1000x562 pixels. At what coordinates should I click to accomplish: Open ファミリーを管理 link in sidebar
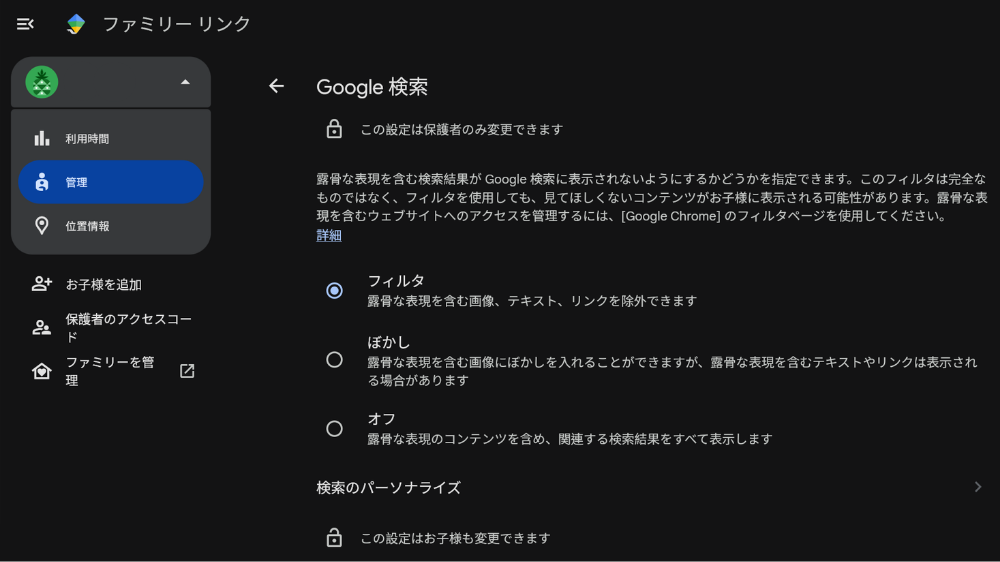pyautogui.click(x=111, y=371)
